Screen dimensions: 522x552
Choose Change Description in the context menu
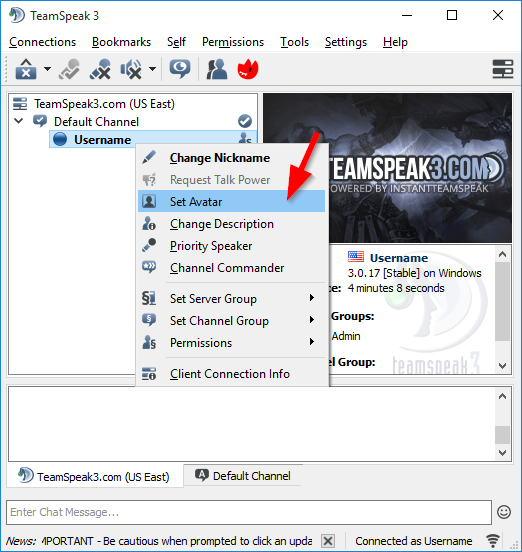tap(231, 224)
